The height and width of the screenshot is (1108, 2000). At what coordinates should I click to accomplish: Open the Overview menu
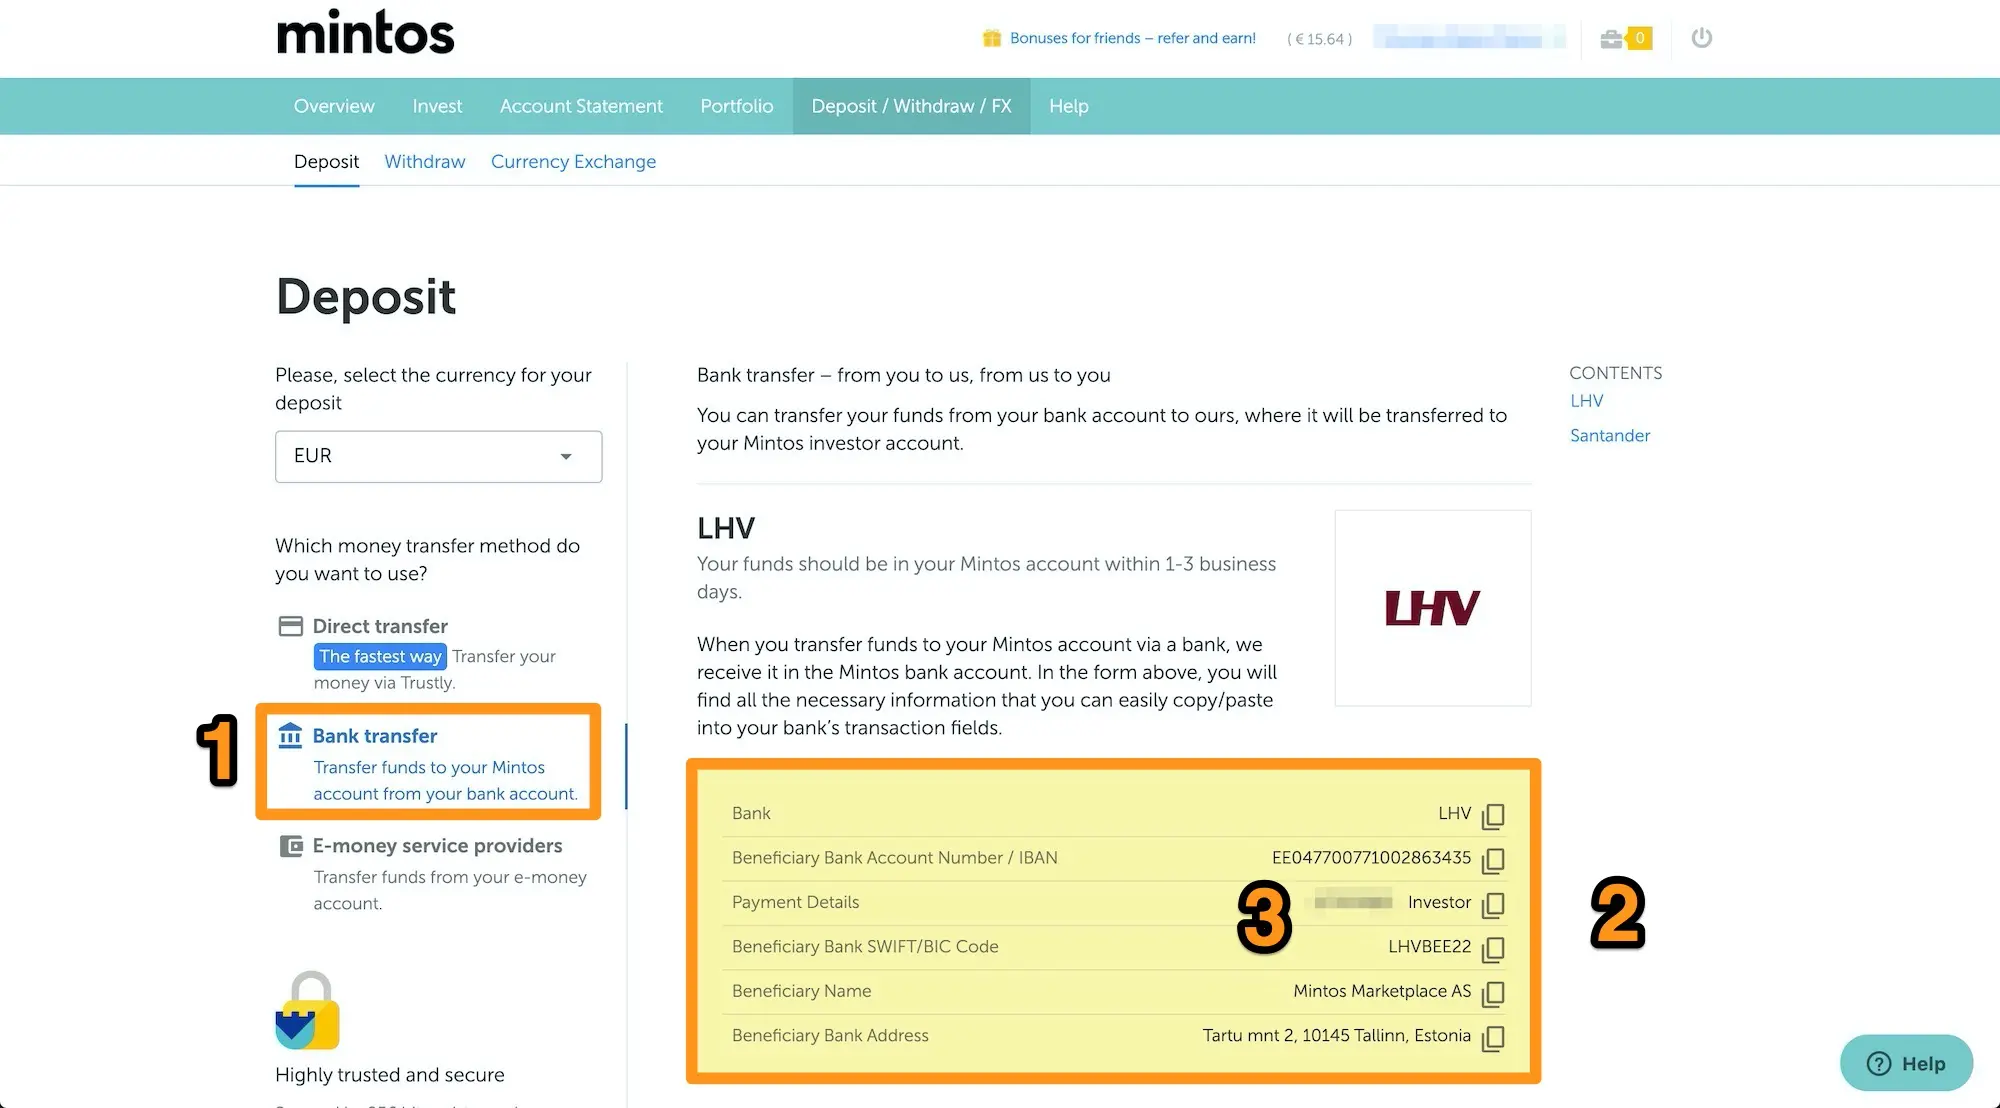334,106
